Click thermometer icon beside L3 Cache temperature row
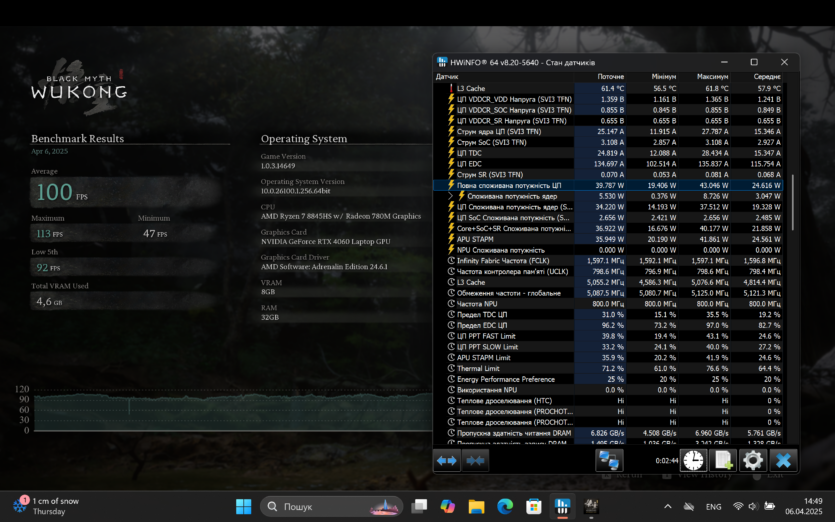Viewport: 835px width, 522px height. tap(451, 88)
